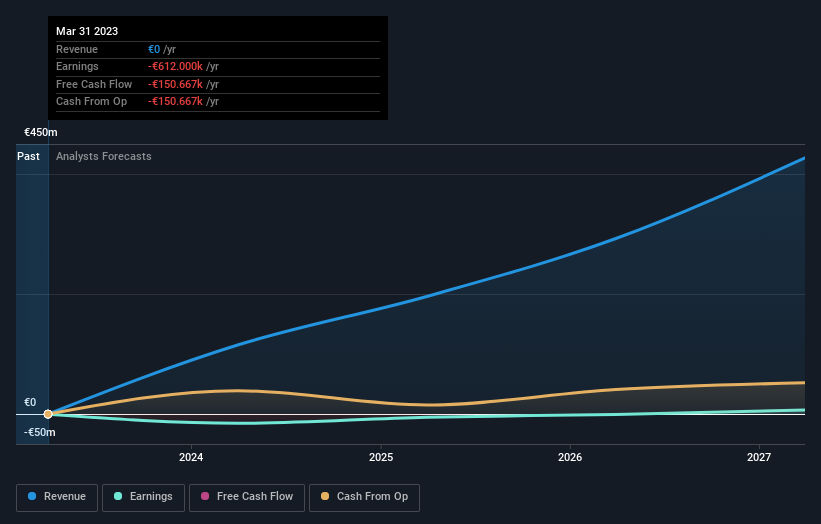Image resolution: width=821 pixels, height=524 pixels.
Task: Click the 2027 x-axis label
Action: [x=759, y=457]
